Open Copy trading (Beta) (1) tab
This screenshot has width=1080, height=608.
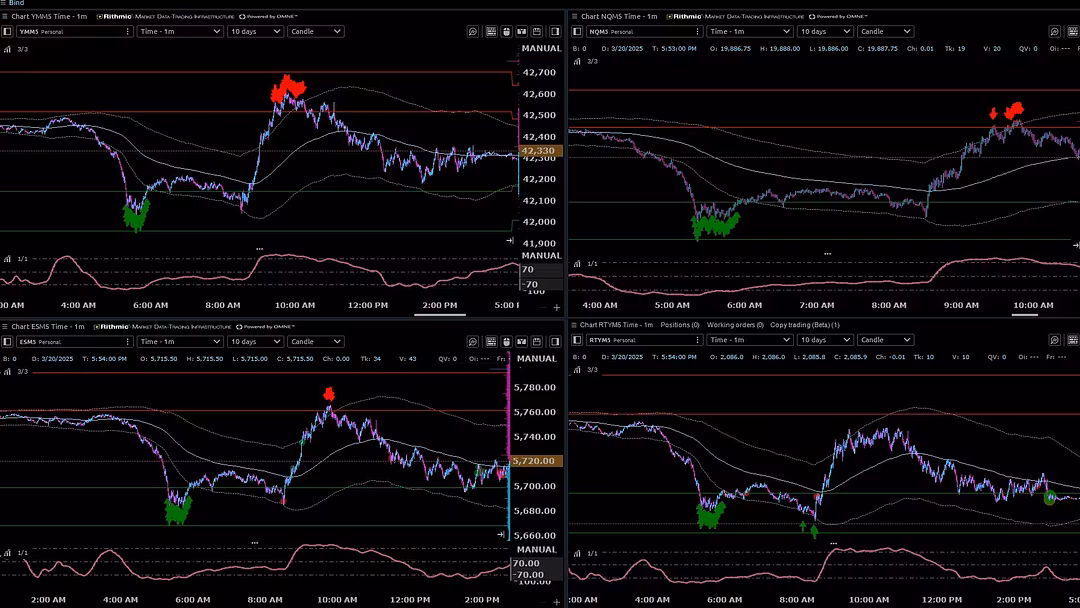804,325
